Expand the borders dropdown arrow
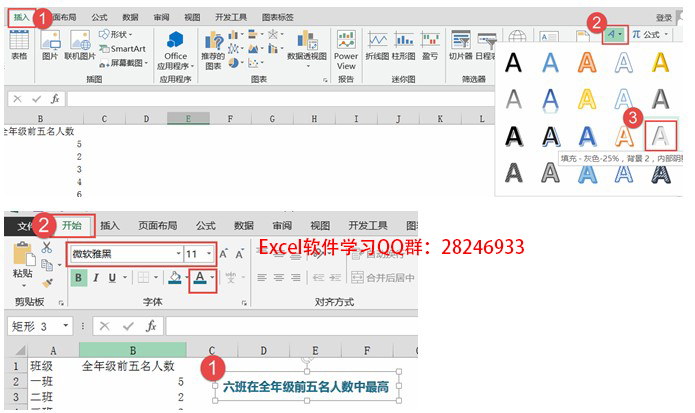 (x=156, y=278)
